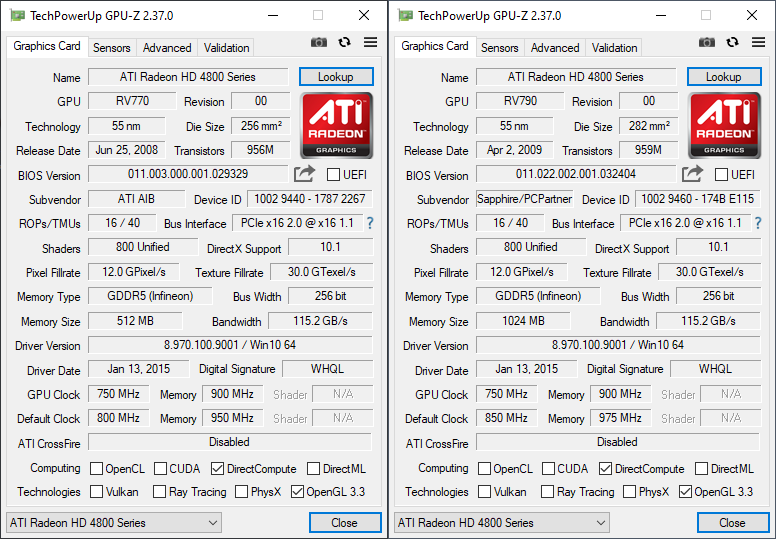Click Device ID 1002 9460 - 174B E115

[698, 199]
